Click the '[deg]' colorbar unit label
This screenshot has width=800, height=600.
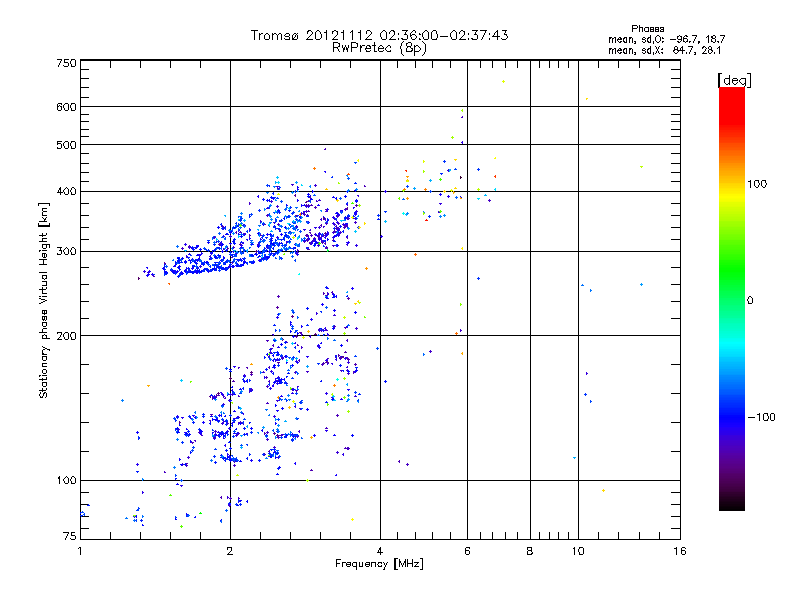coord(734,80)
